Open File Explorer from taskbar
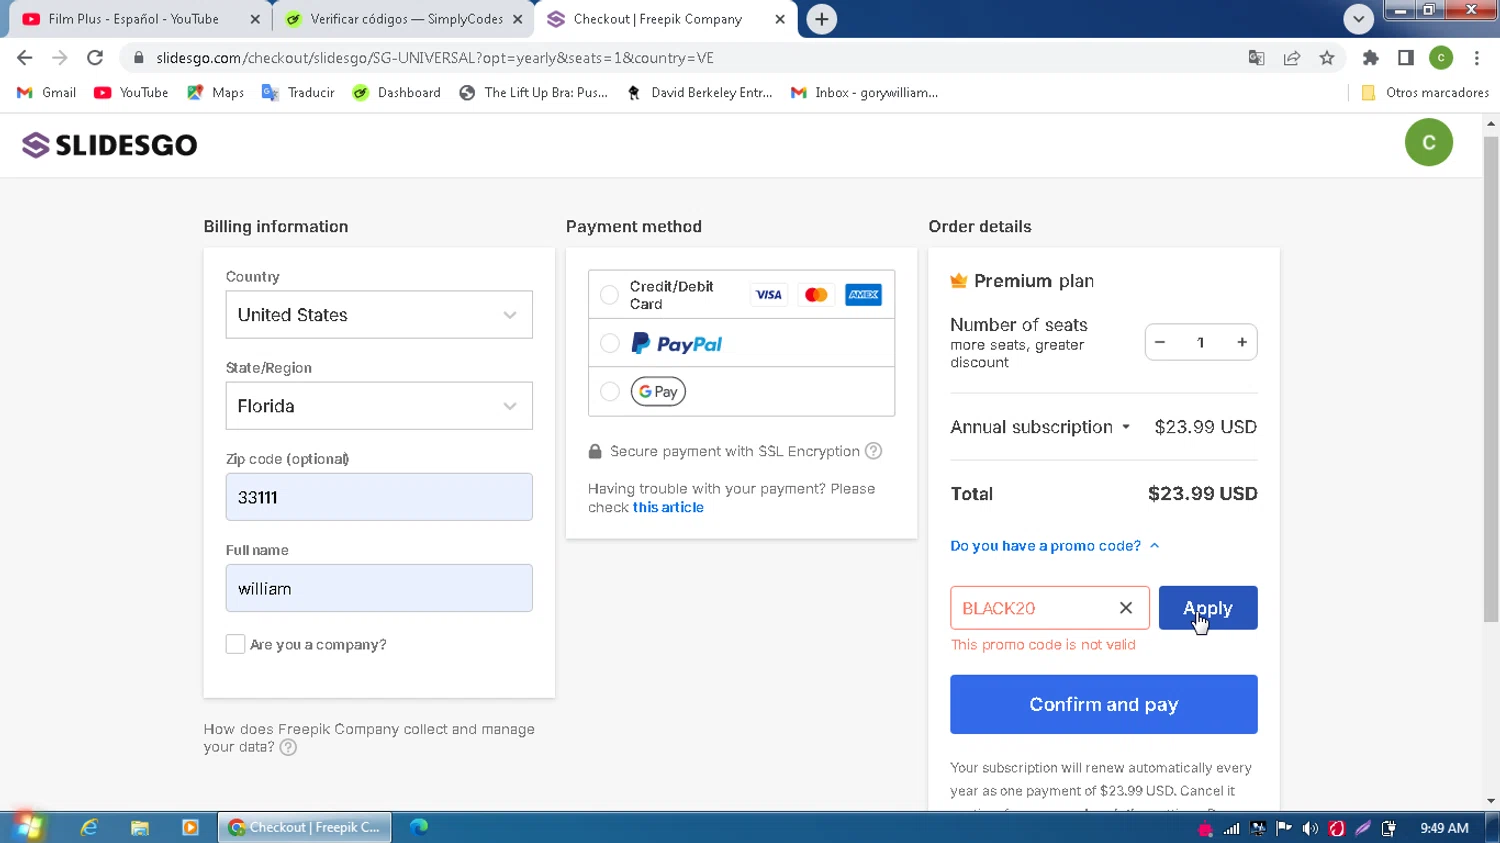 (140, 827)
